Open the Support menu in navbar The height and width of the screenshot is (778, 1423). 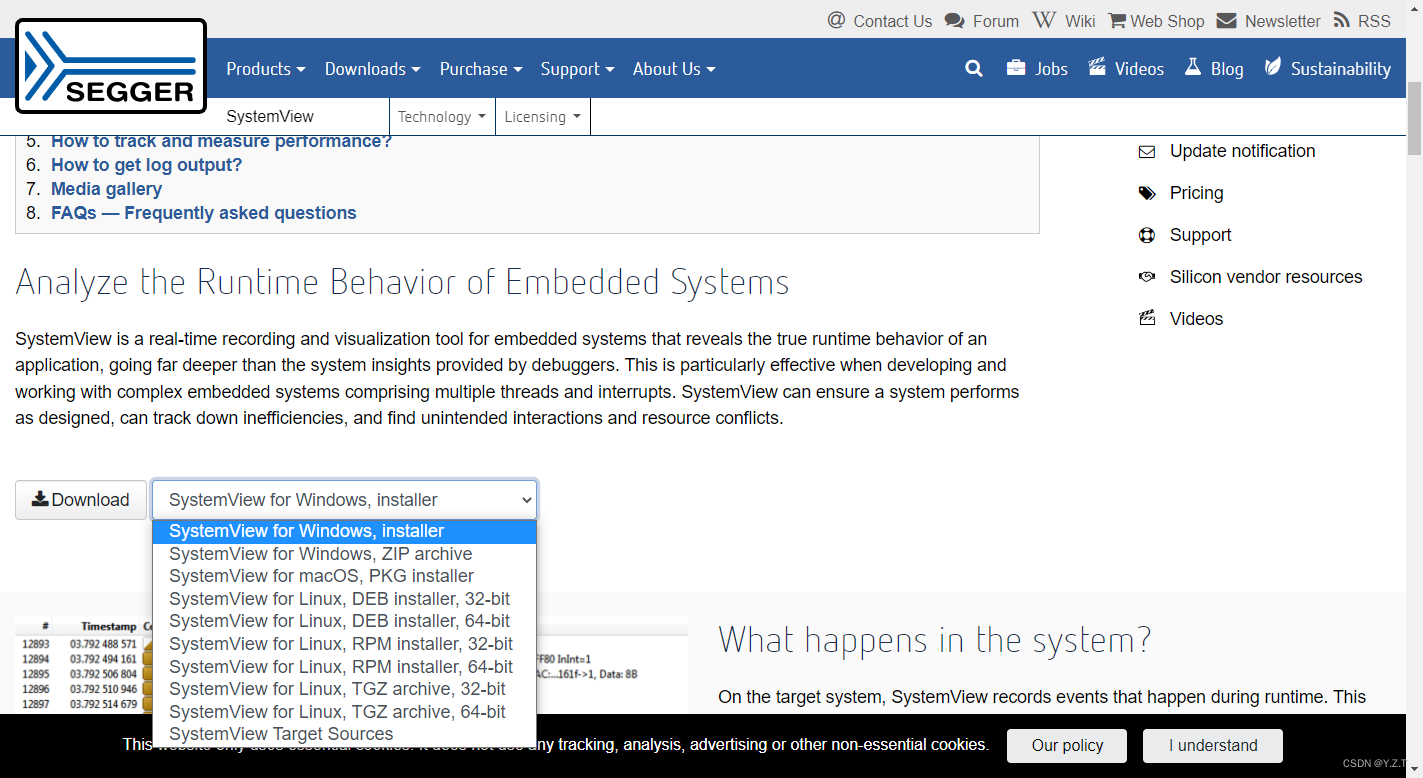(x=577, y=69)
